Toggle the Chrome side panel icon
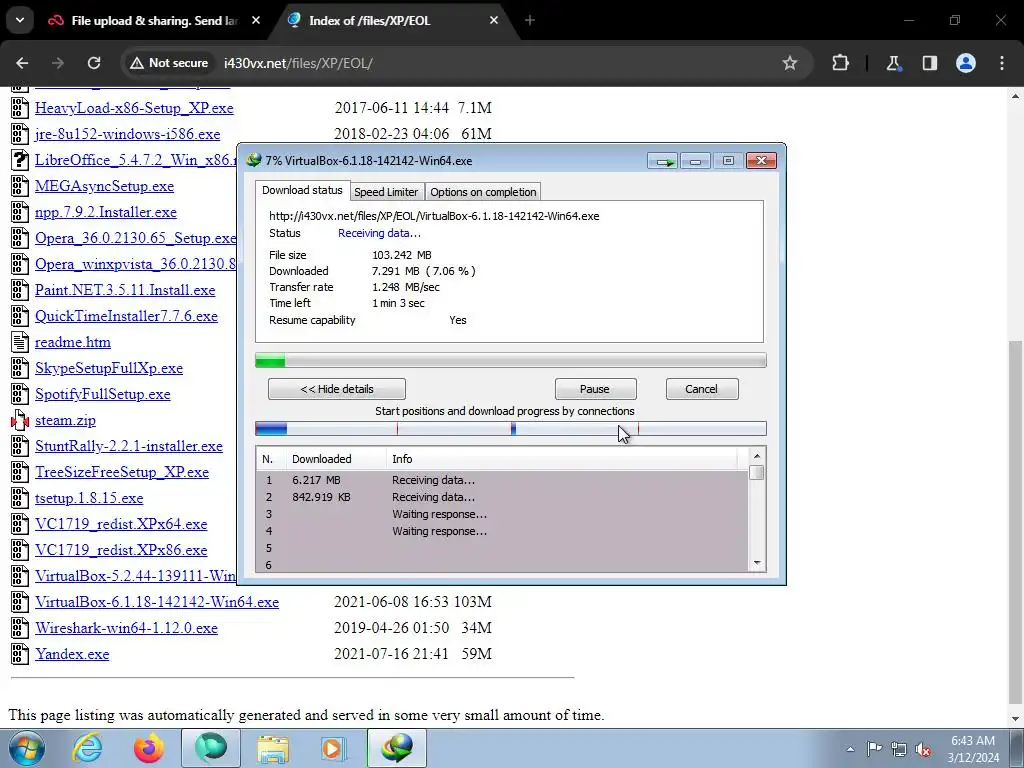1024x768 pixels. point(929,63)
